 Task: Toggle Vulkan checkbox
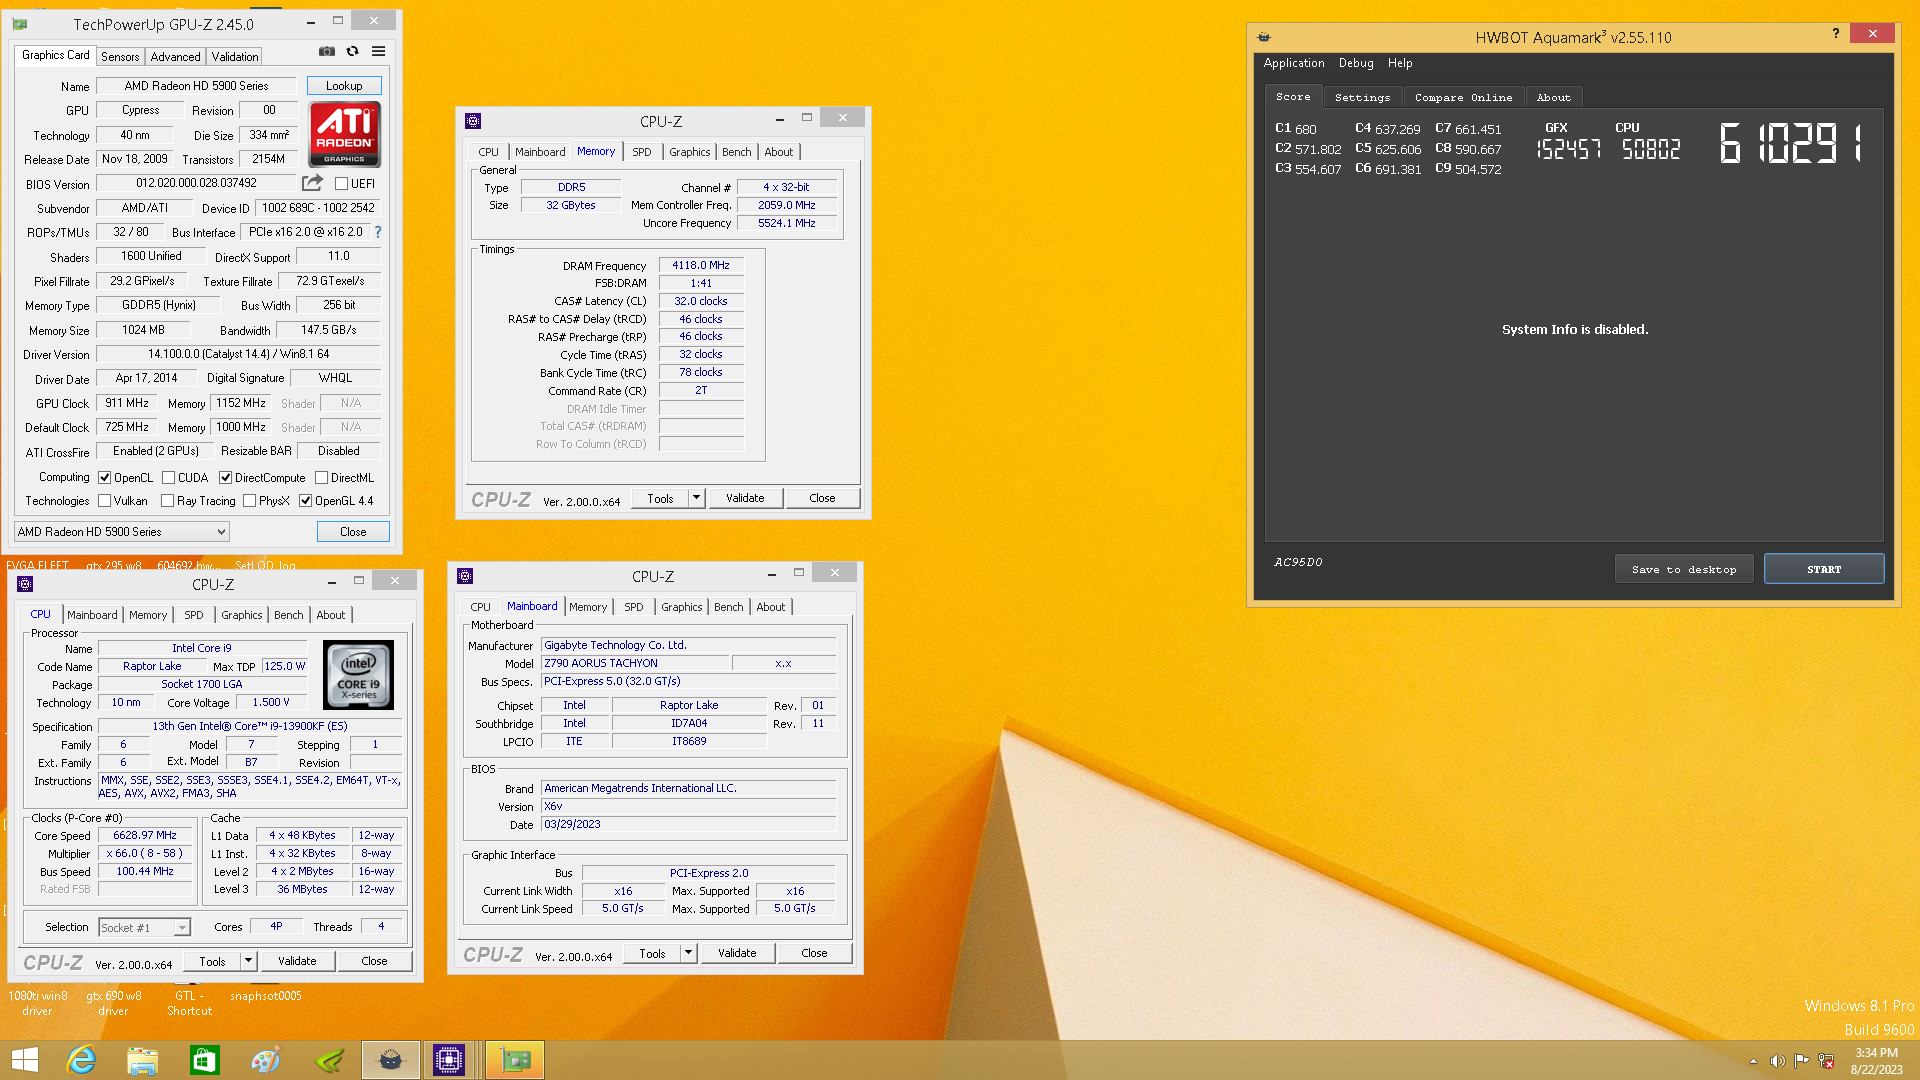[104, 501]
